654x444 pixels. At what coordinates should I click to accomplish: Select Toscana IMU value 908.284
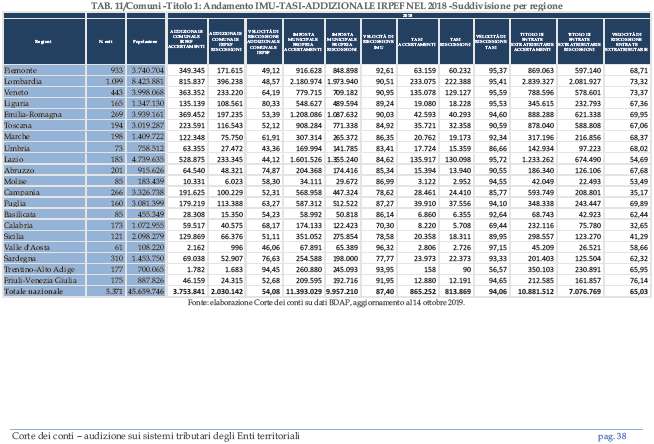tap(309, 125)
